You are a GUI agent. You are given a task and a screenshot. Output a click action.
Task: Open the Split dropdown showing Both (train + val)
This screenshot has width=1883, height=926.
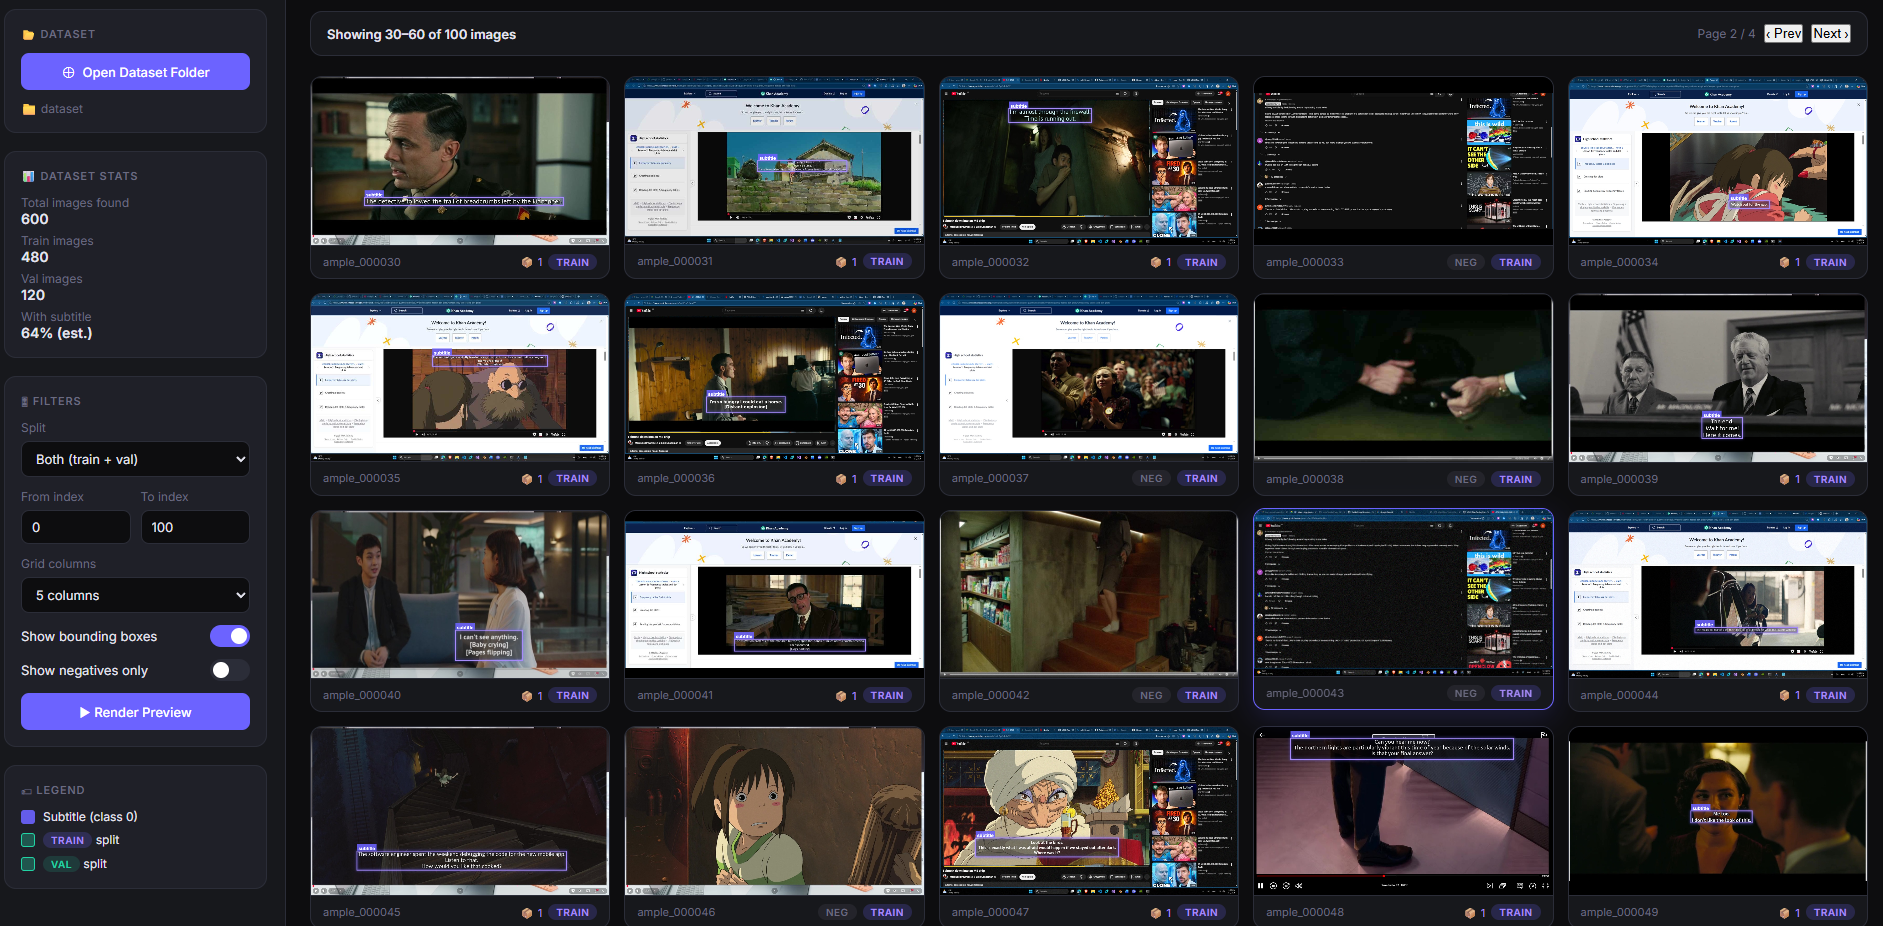point(135,459)
